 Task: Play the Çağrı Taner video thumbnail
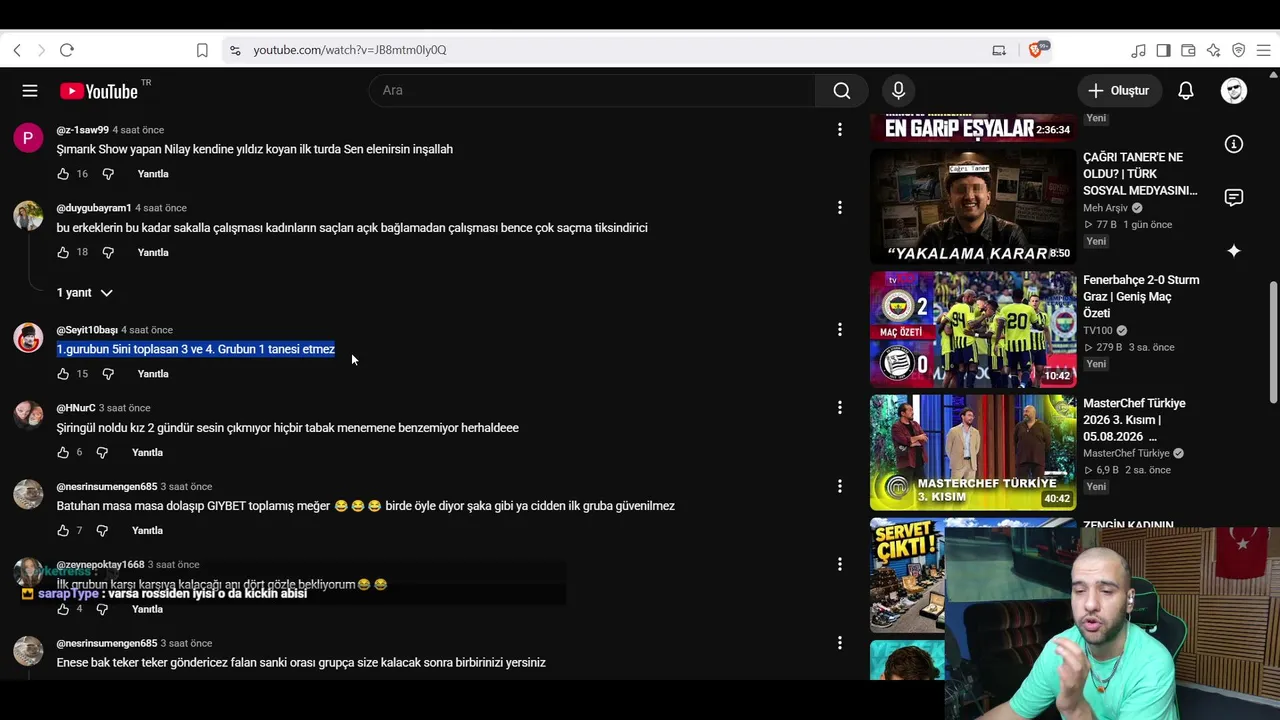click(973, 207)
